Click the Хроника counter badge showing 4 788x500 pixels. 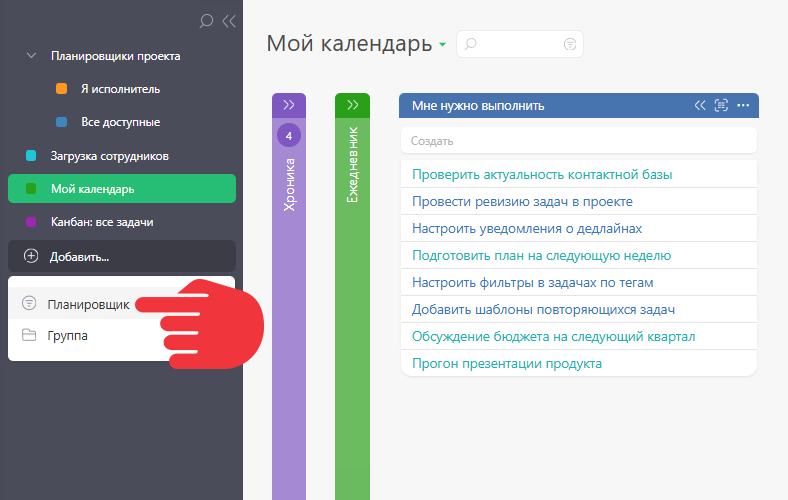coord(289,136)
